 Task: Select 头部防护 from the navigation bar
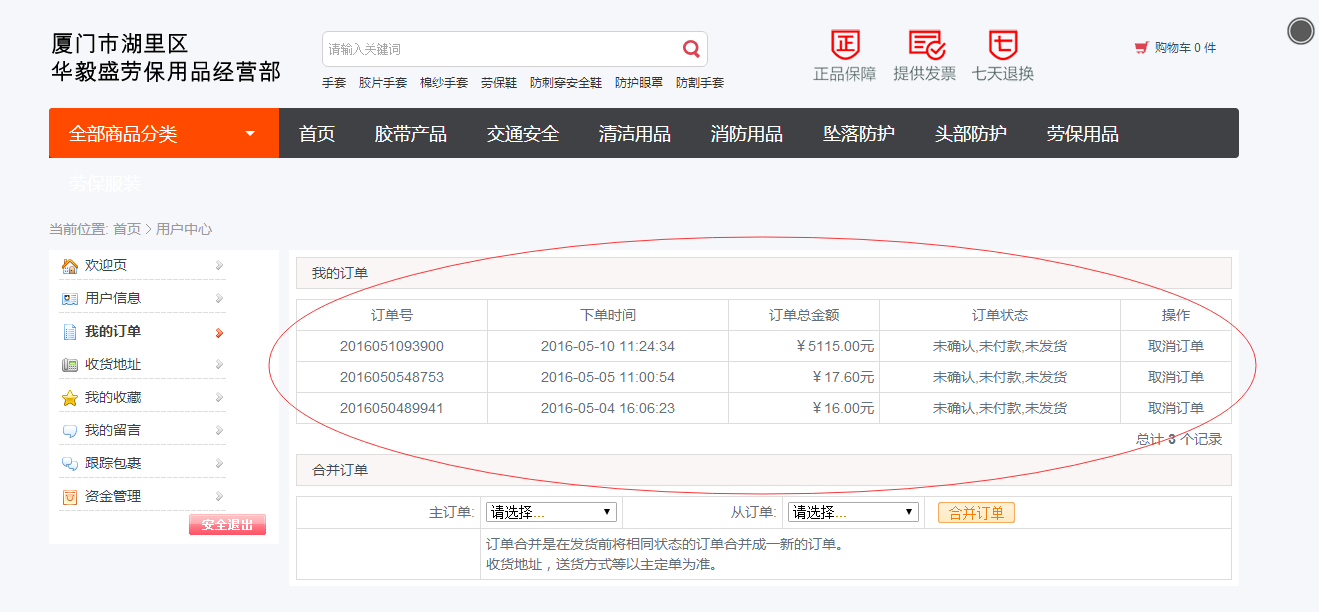970,134
